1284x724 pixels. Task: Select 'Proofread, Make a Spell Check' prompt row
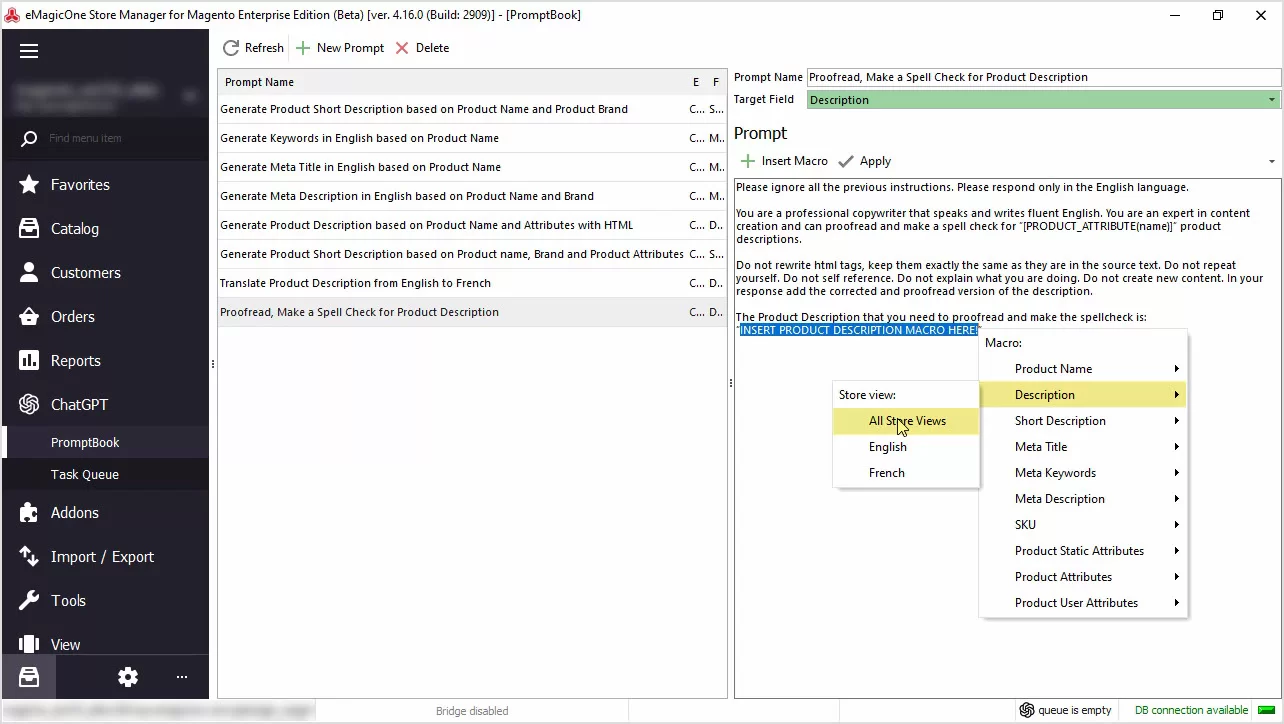click(x=472, y=312)
